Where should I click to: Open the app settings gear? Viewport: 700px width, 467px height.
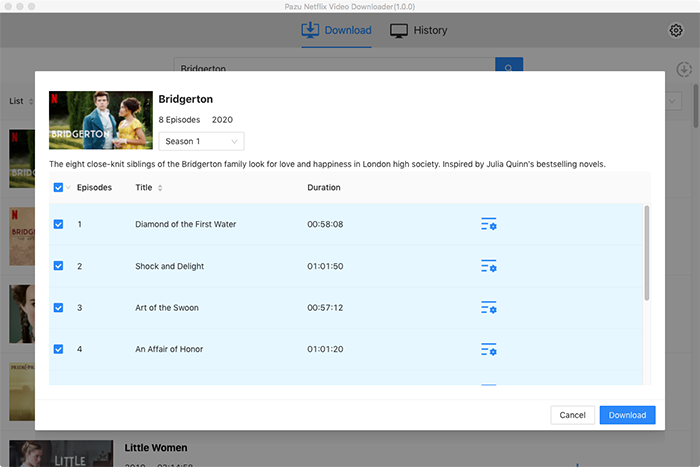tap(675, 30)
